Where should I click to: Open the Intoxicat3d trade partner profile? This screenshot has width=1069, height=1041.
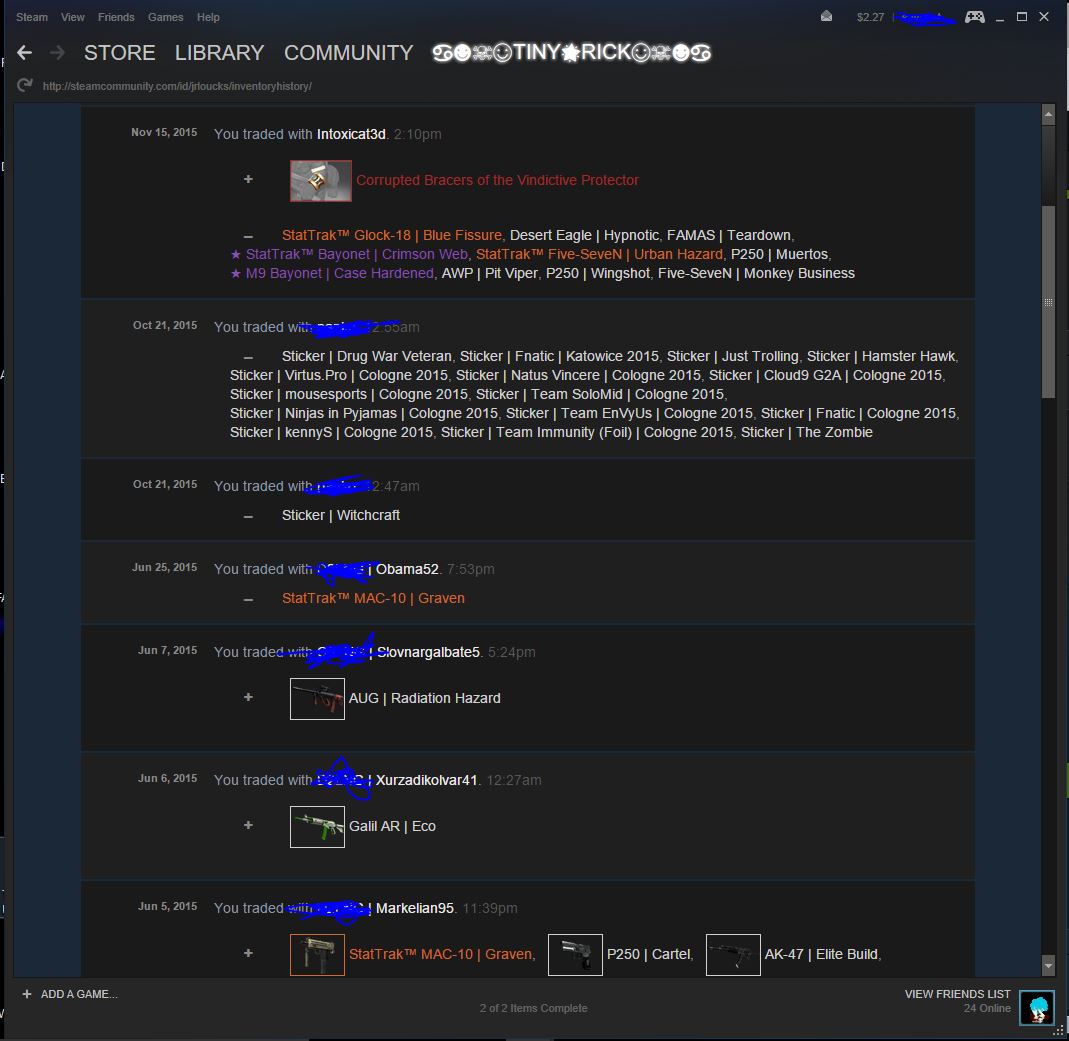tap(351, 134)
